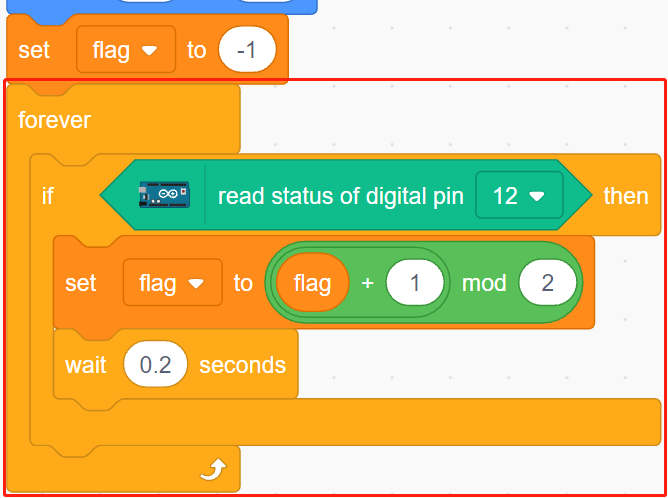Click the forever loop arrow icon

point(213,469)
